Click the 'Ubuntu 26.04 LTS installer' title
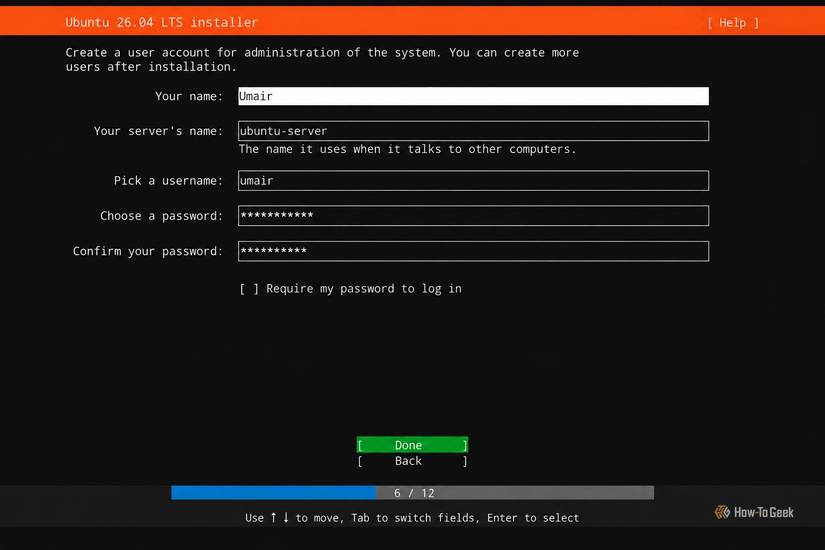Image resolution: width=825 pixels, height=550 pixels. pyautogui.click(x=162, y=22)
